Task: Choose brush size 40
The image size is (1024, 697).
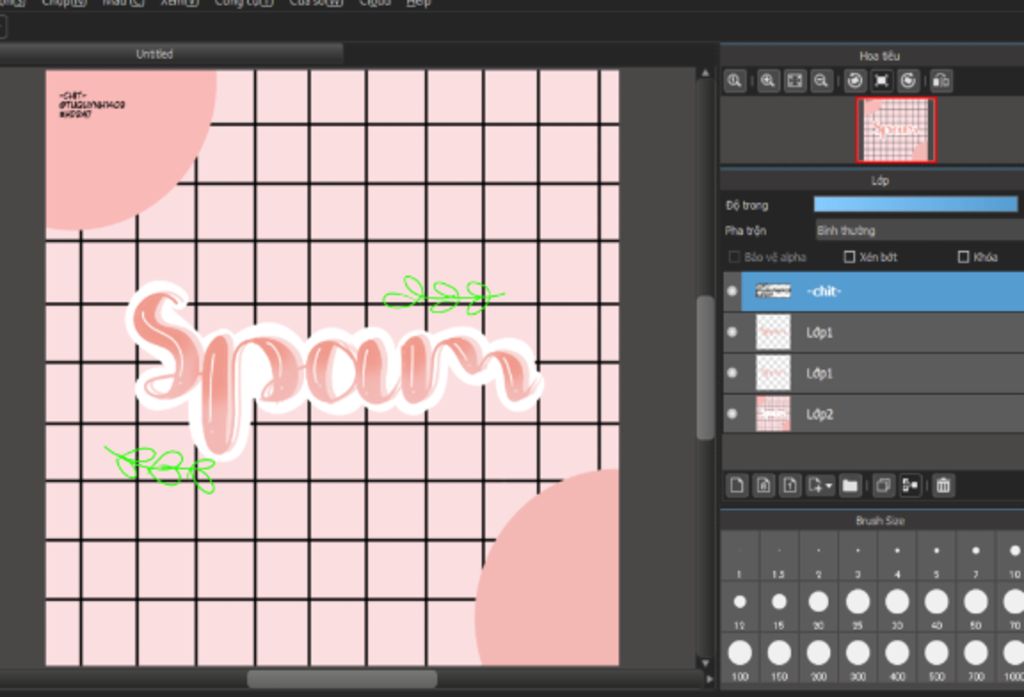Action: (x=936, y=607)
